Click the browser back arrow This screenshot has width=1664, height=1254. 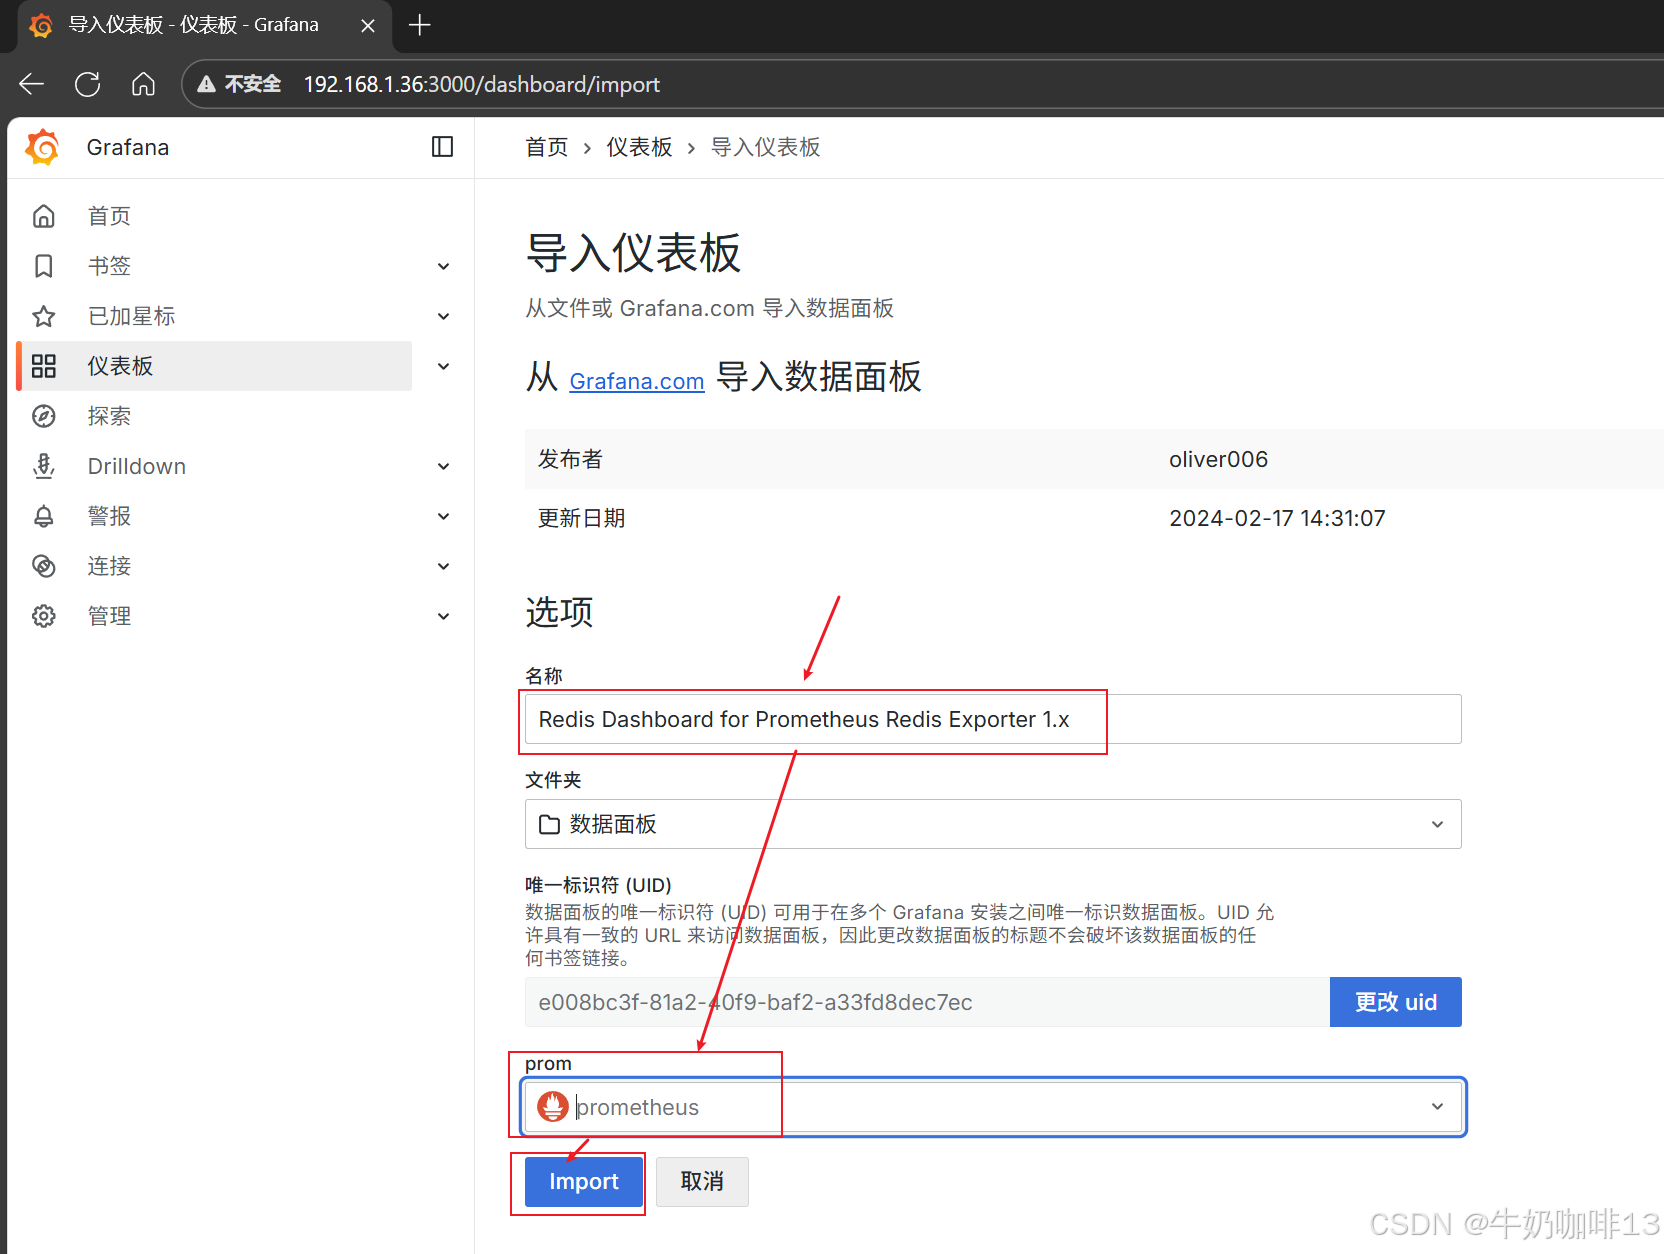(32, 84)
